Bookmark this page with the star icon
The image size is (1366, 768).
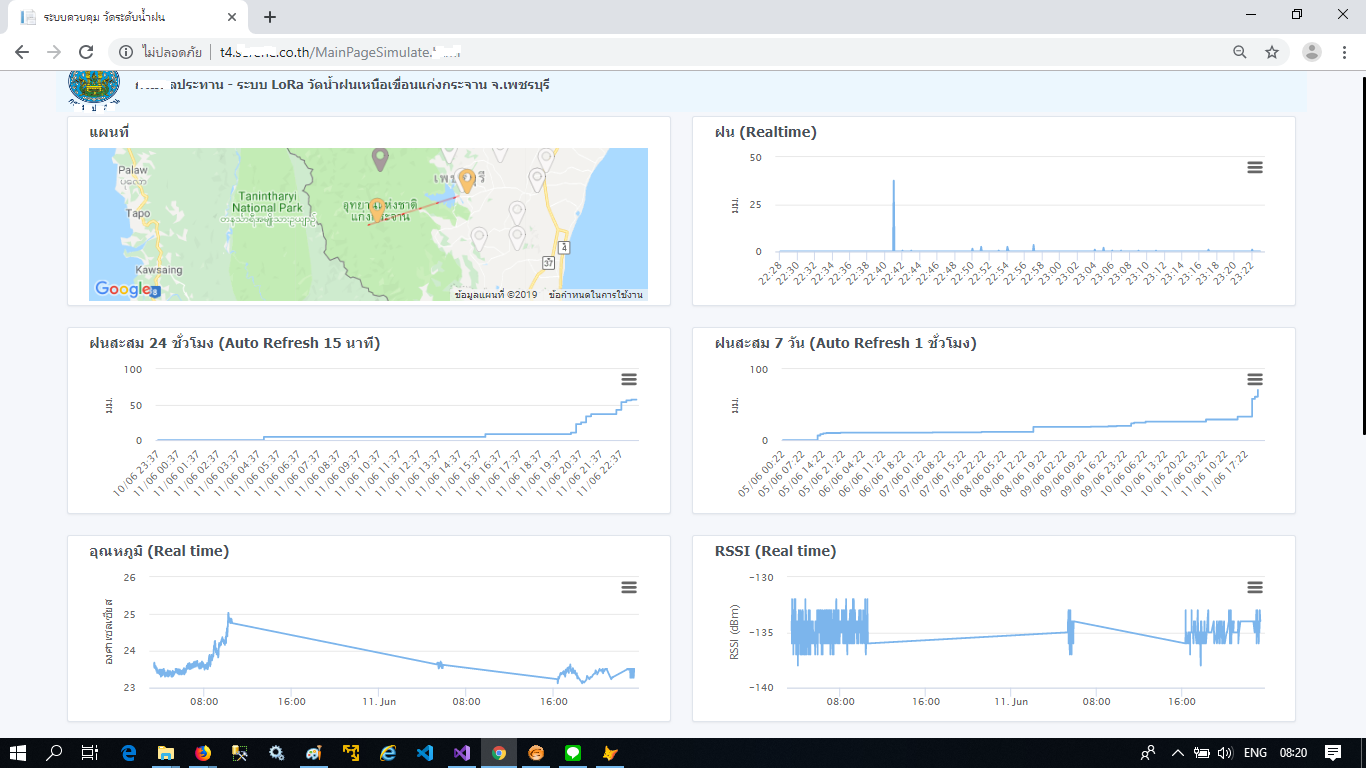coord(1272,52)
